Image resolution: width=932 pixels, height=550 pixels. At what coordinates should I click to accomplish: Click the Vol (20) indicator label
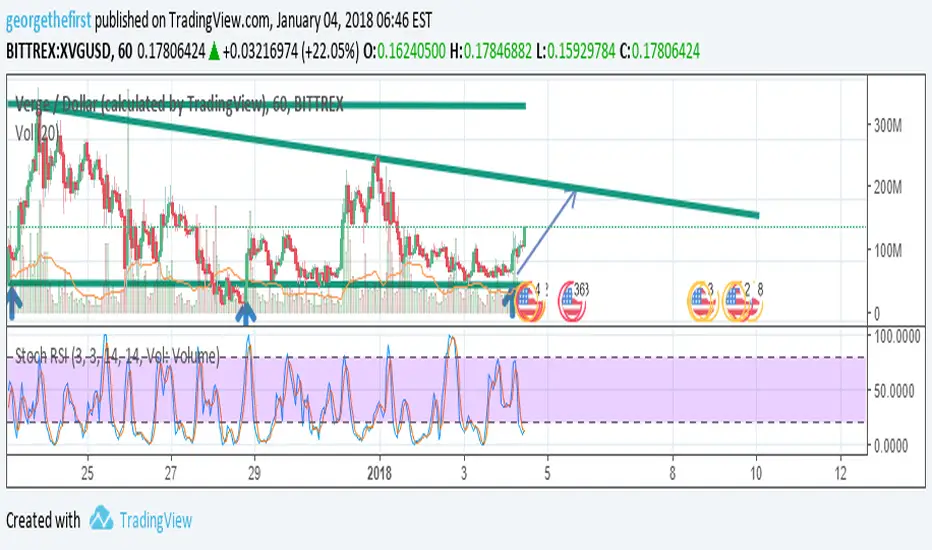tap(37, 133)
